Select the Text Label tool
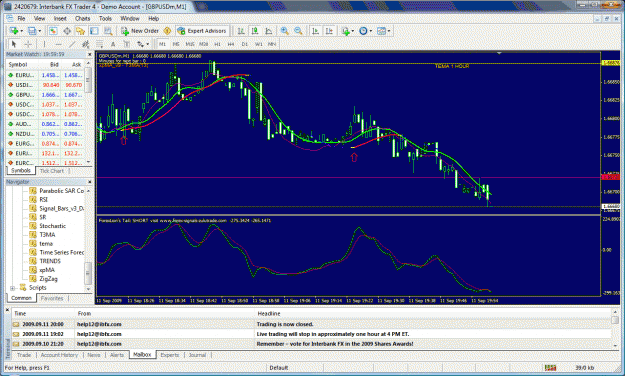The height and width of the screenshot is (376, 625). click(x=126, y=44)
